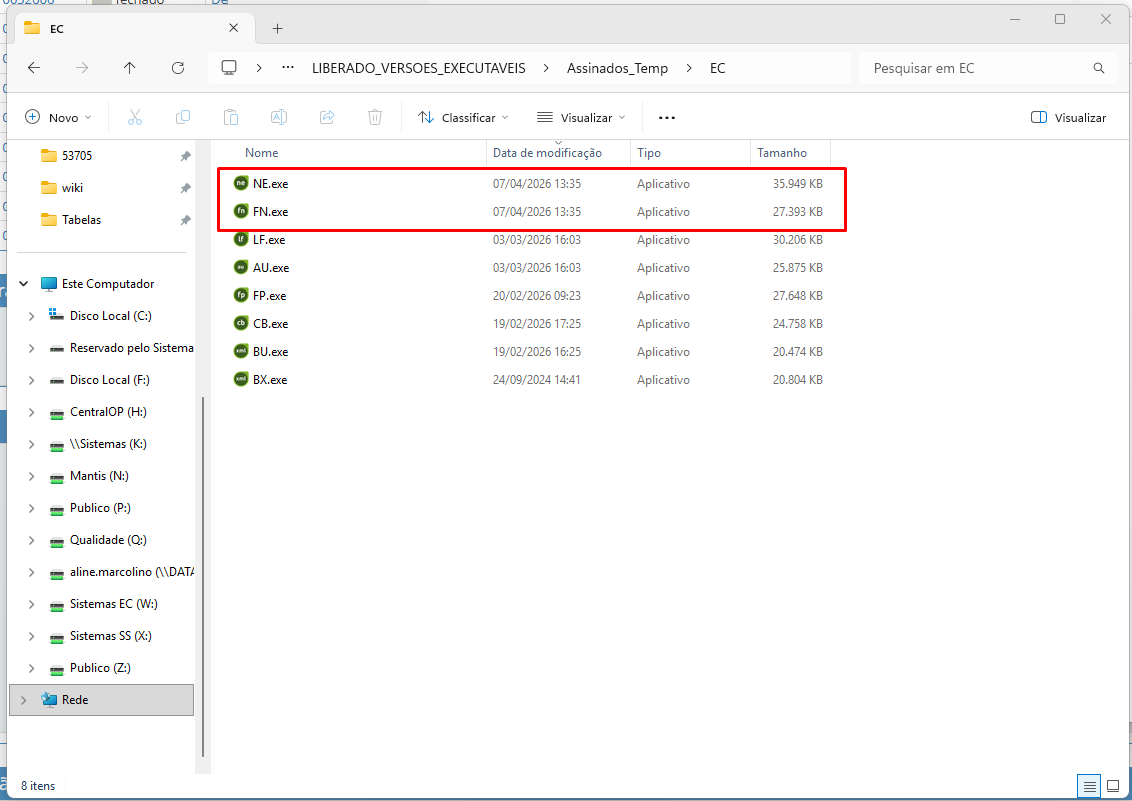Viewport: 1132px width, 801px height.
Task: Go up one folder level
Action: (130, 68)
